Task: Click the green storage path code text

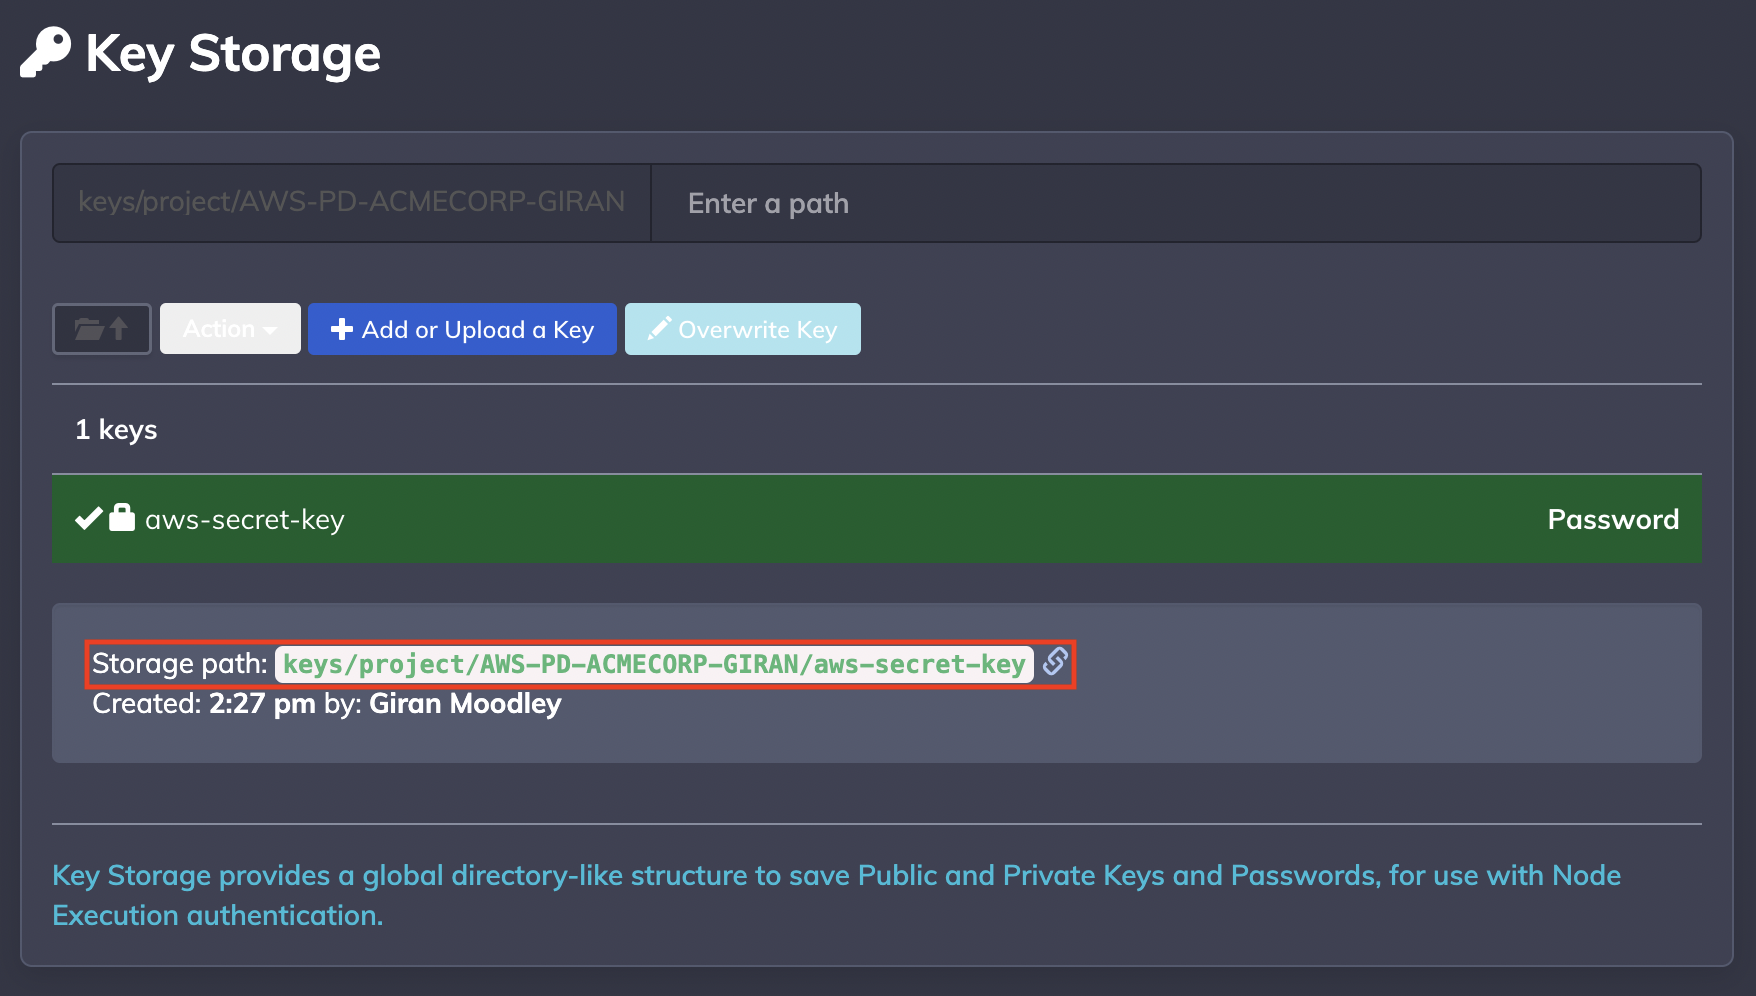Action: click(x=654, y=664)
